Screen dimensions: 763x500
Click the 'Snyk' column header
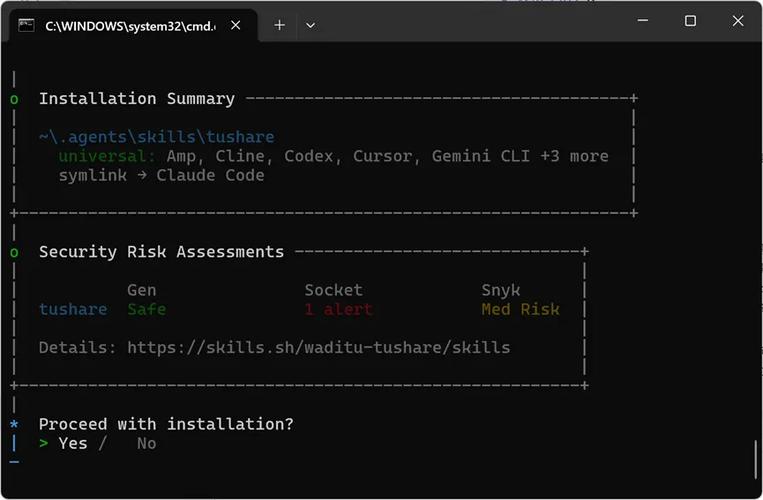501,290
